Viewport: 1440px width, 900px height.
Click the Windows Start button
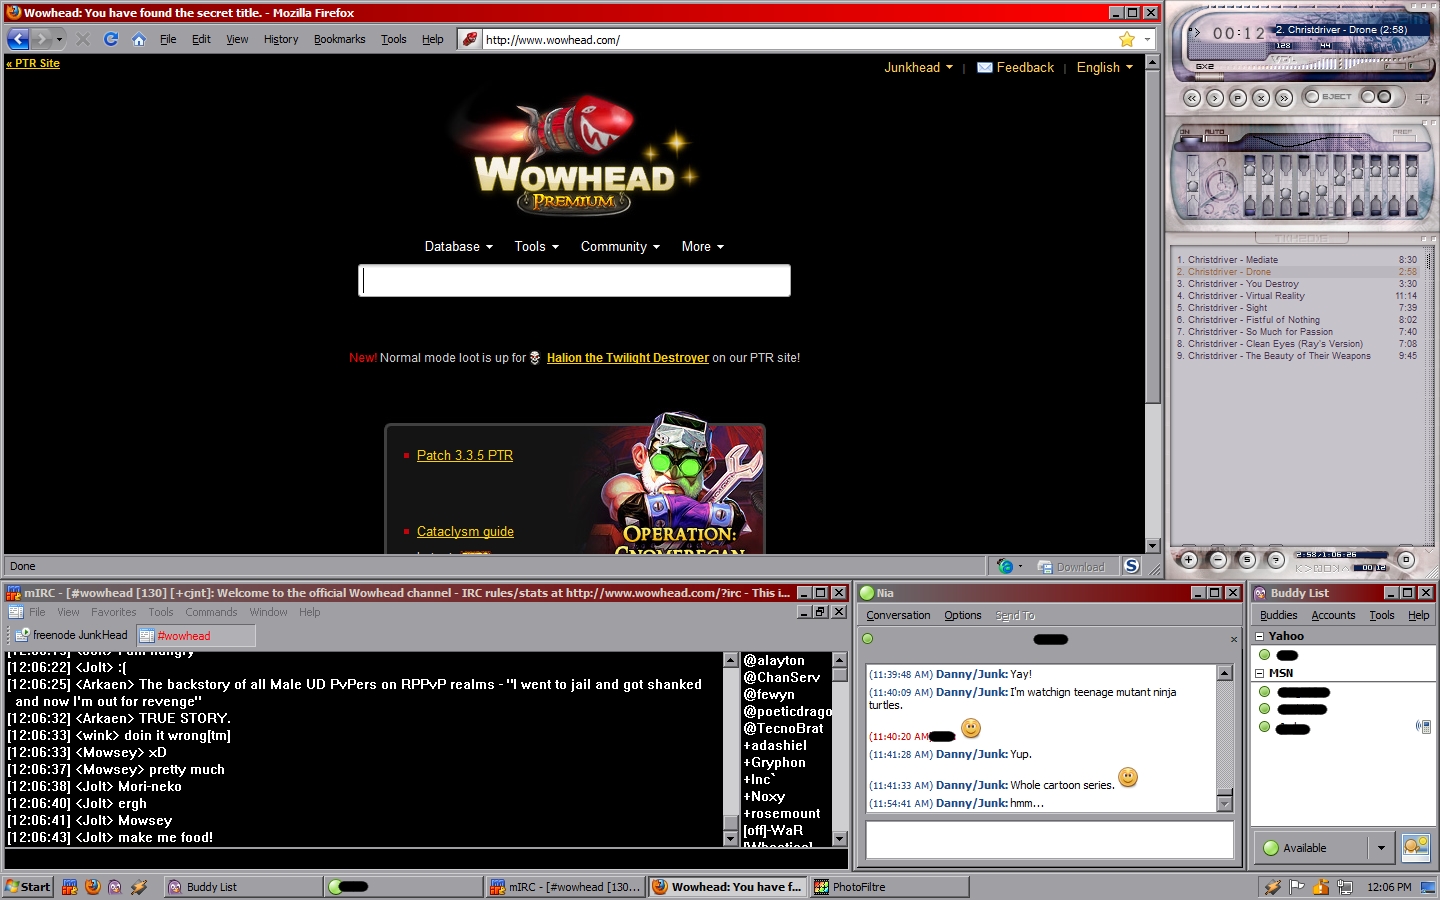28,887
